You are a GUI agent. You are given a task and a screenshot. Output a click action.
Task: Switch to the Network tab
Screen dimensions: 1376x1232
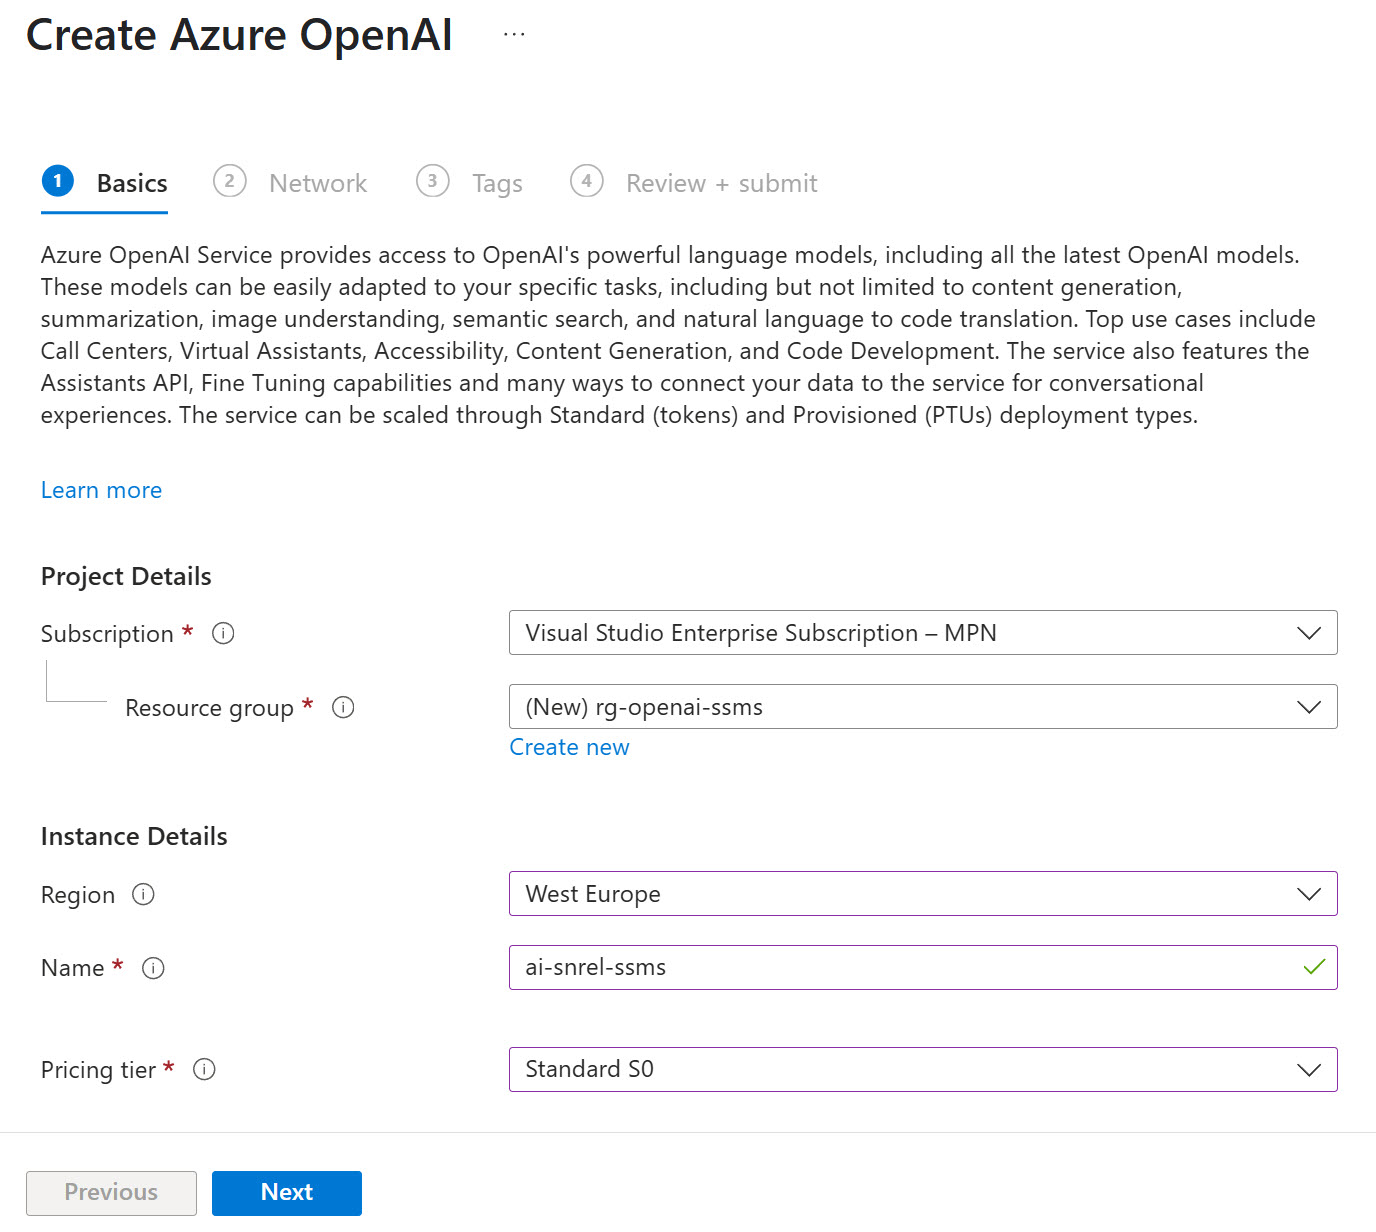point(317,183)
